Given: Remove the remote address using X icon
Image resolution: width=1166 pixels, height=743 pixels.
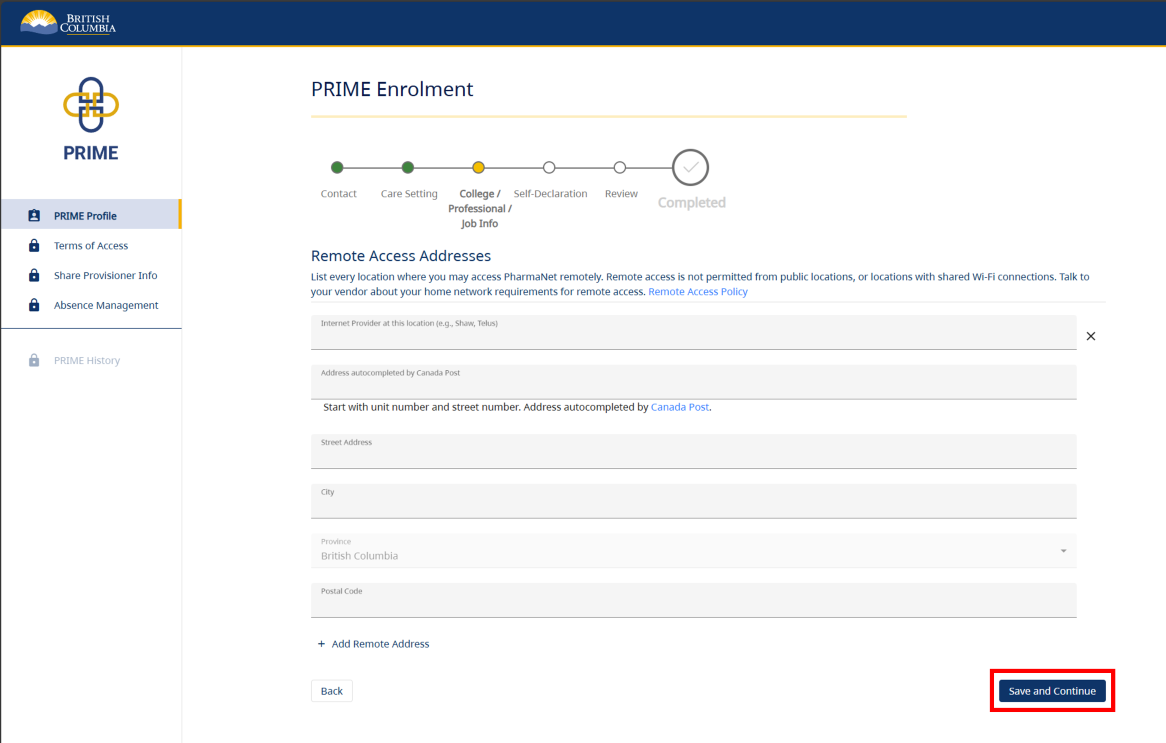Looking at the screenshot, I should pyautogui.click(x=1090, y=336).
